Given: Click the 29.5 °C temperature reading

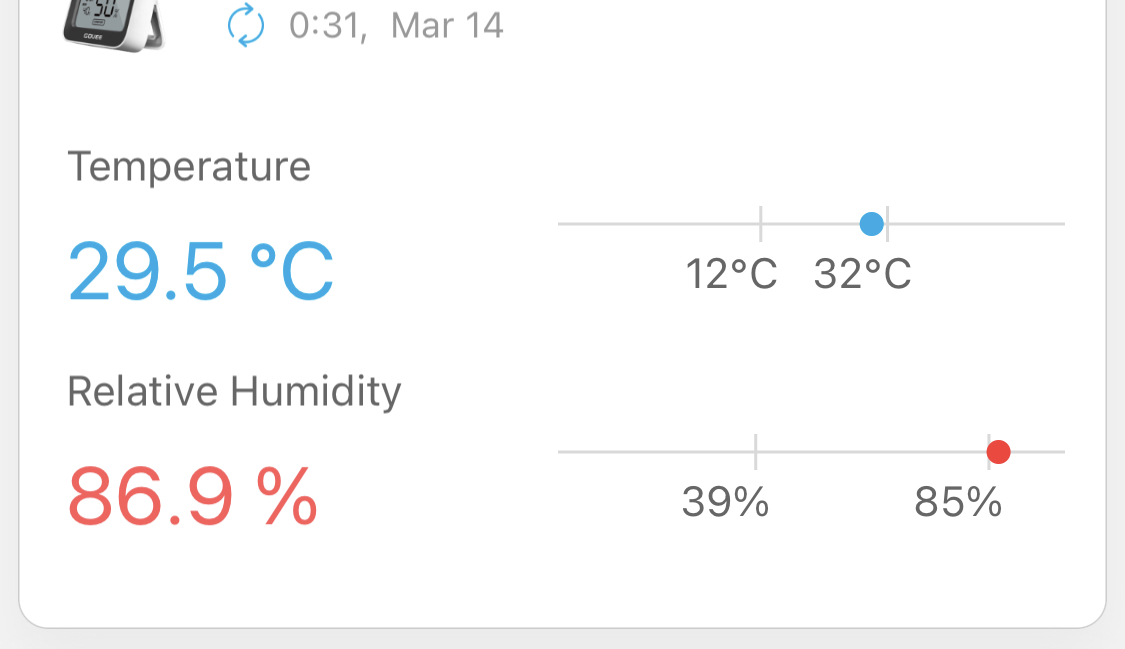Looking at the screenshot, I should 201,272.
